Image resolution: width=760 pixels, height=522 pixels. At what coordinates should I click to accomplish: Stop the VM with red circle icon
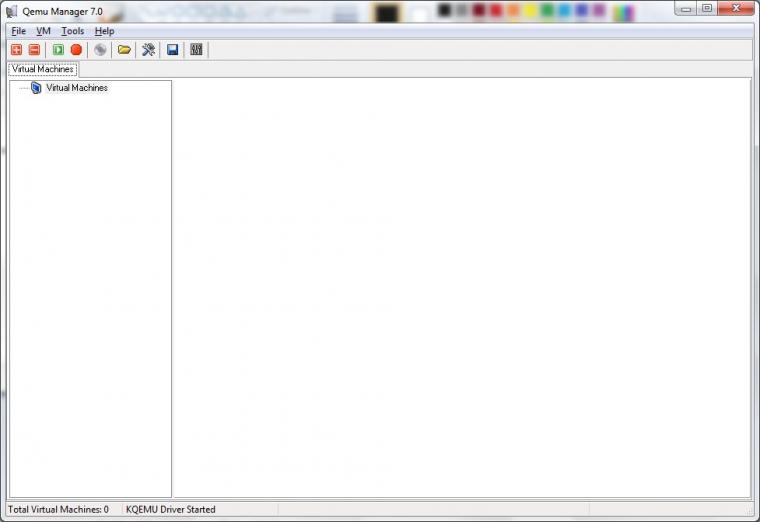click(x=76, y=50)
